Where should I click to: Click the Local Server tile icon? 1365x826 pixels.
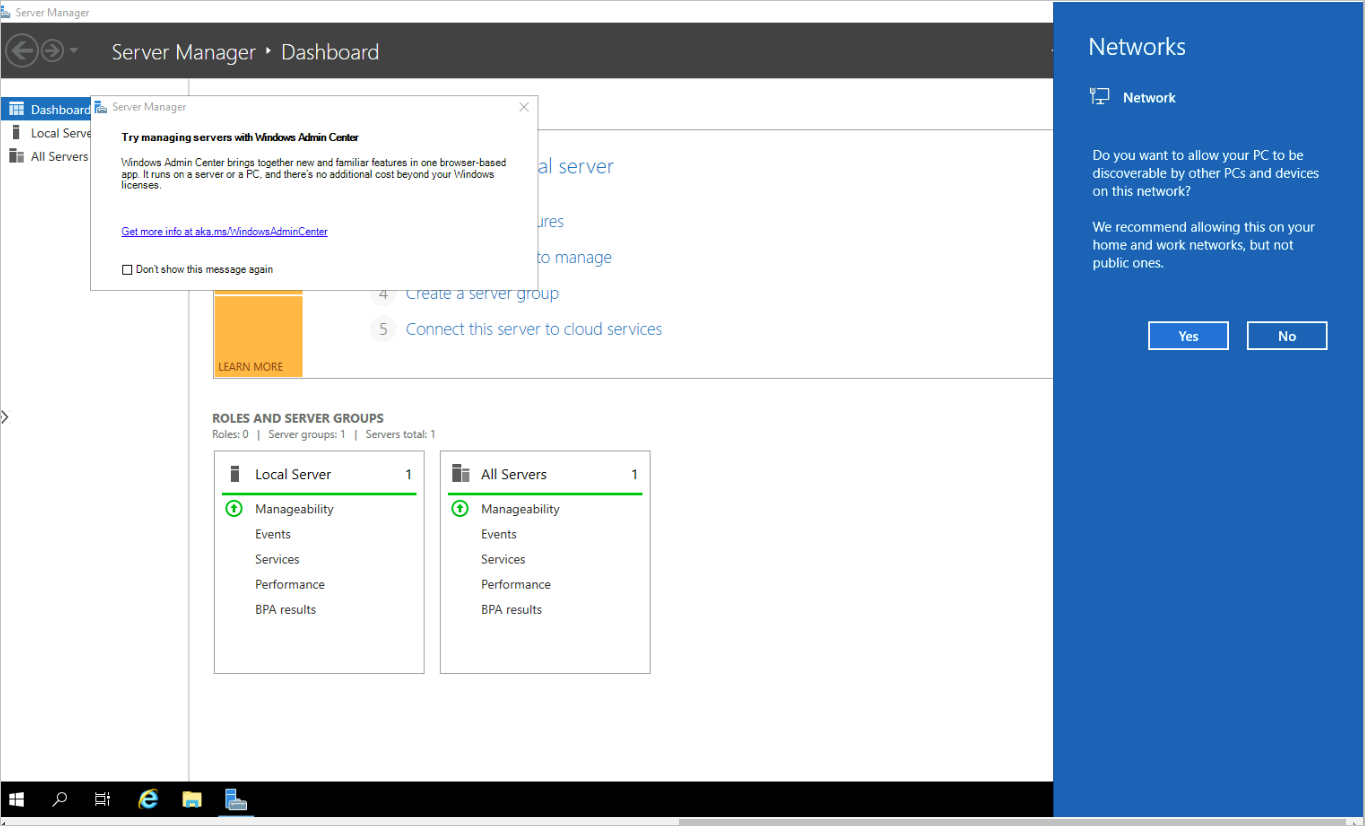pos(236,474)
